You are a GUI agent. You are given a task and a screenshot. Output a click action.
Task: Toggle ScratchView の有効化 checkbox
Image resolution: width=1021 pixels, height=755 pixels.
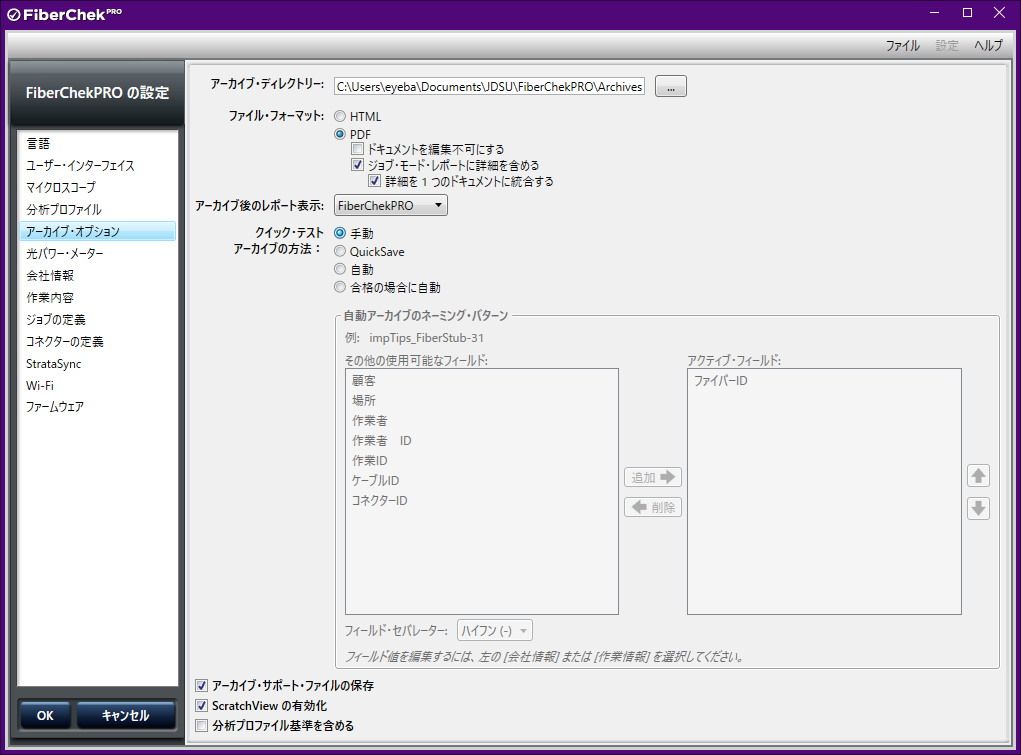202,705
